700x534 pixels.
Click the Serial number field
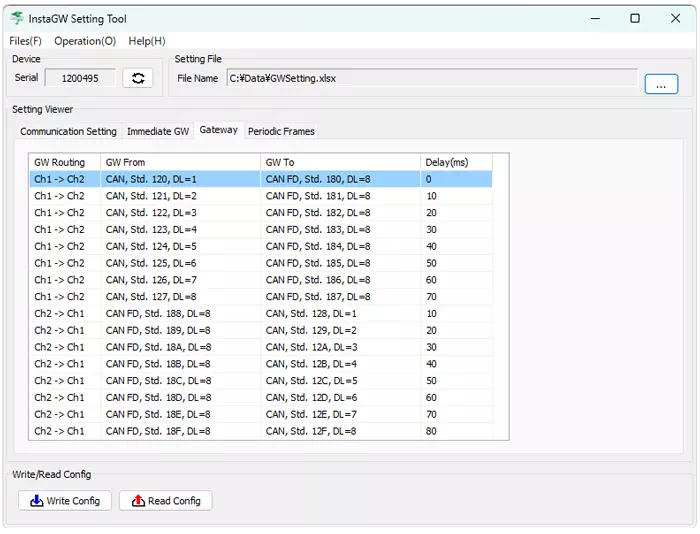pos(80,78)
